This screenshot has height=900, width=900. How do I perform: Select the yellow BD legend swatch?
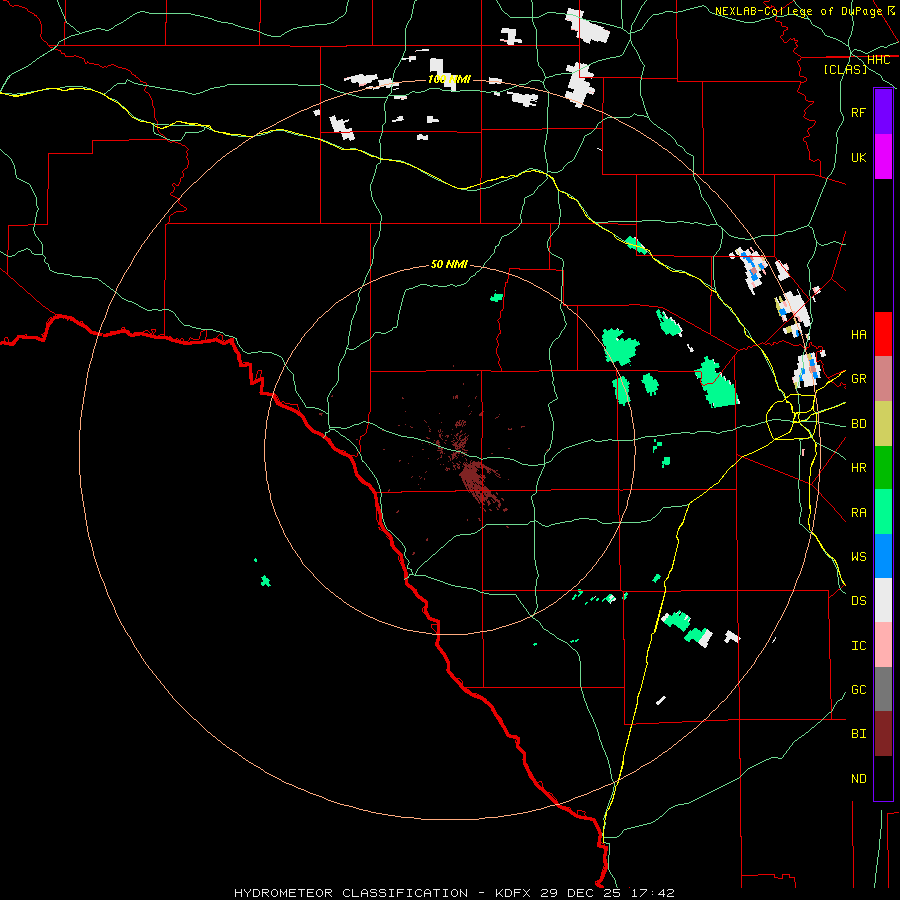(883, 424)
